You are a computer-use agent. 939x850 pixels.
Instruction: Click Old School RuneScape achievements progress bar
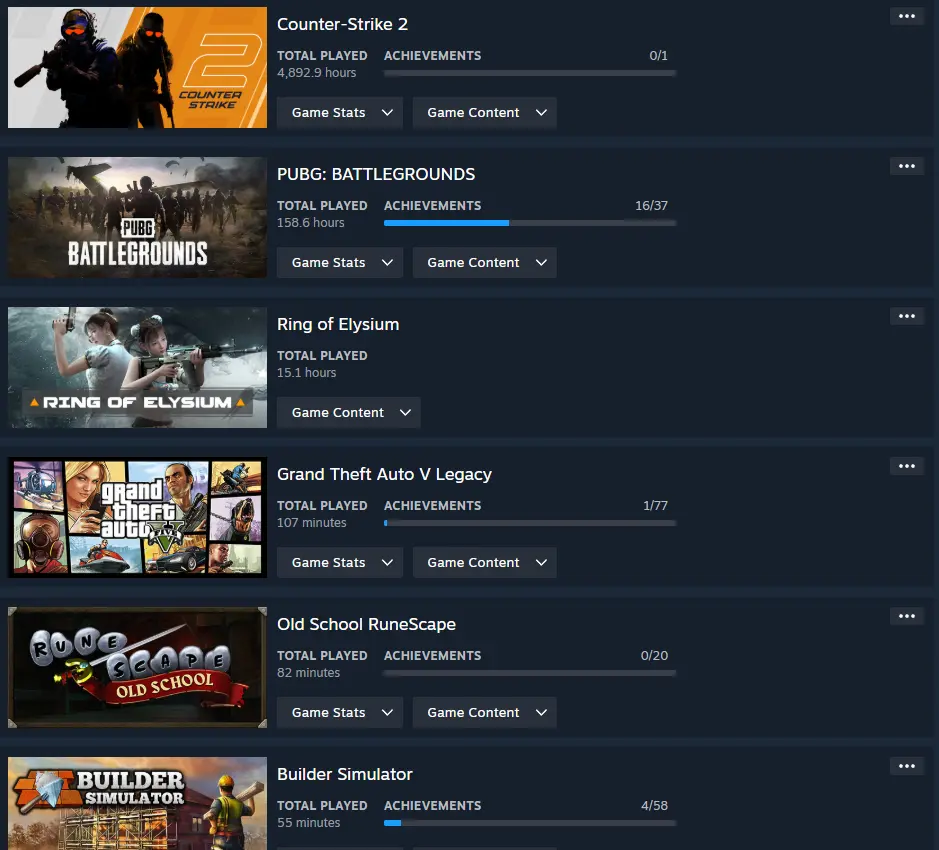click(x=530, y=673)
